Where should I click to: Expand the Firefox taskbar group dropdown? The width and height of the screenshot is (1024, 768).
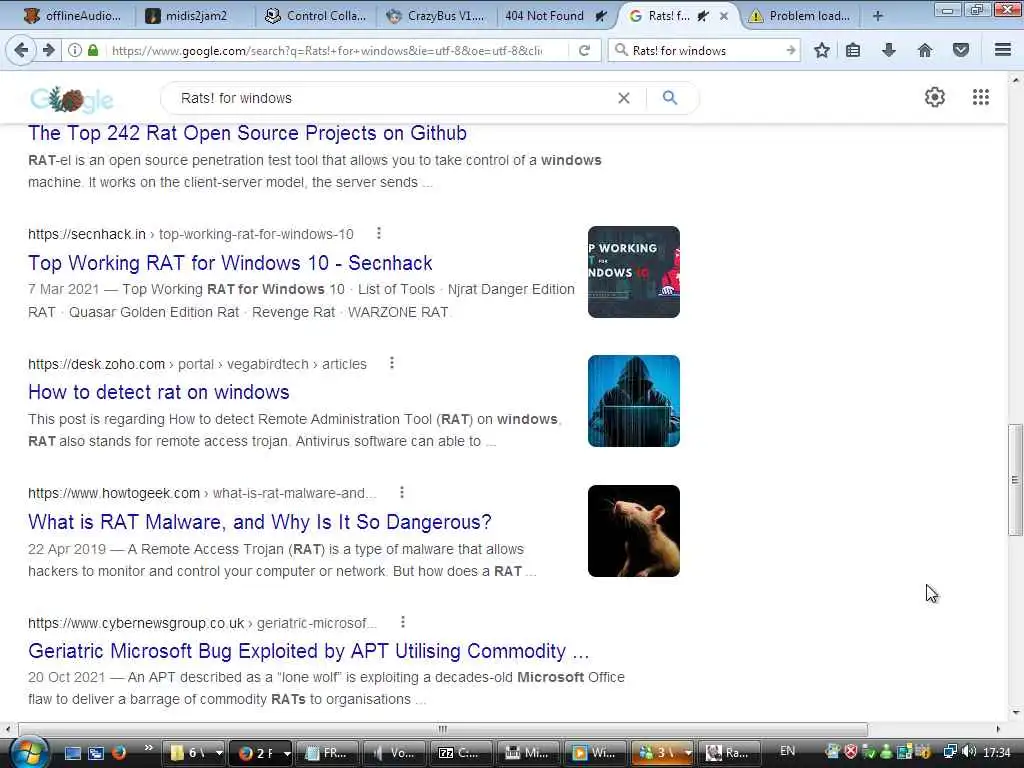tap(287, 753)
